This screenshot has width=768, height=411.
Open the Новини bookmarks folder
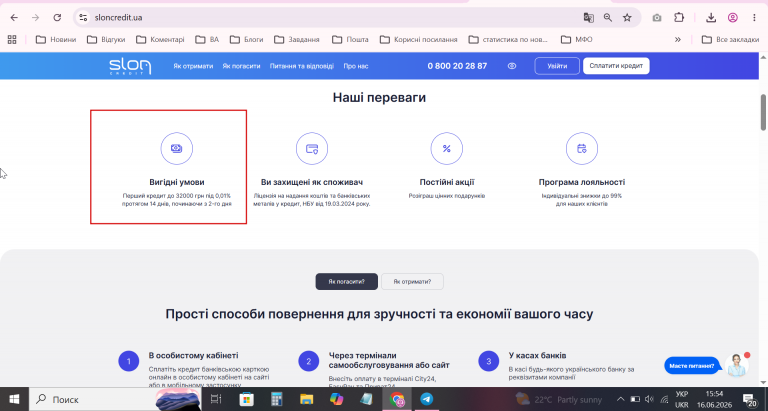pos(56,39)
